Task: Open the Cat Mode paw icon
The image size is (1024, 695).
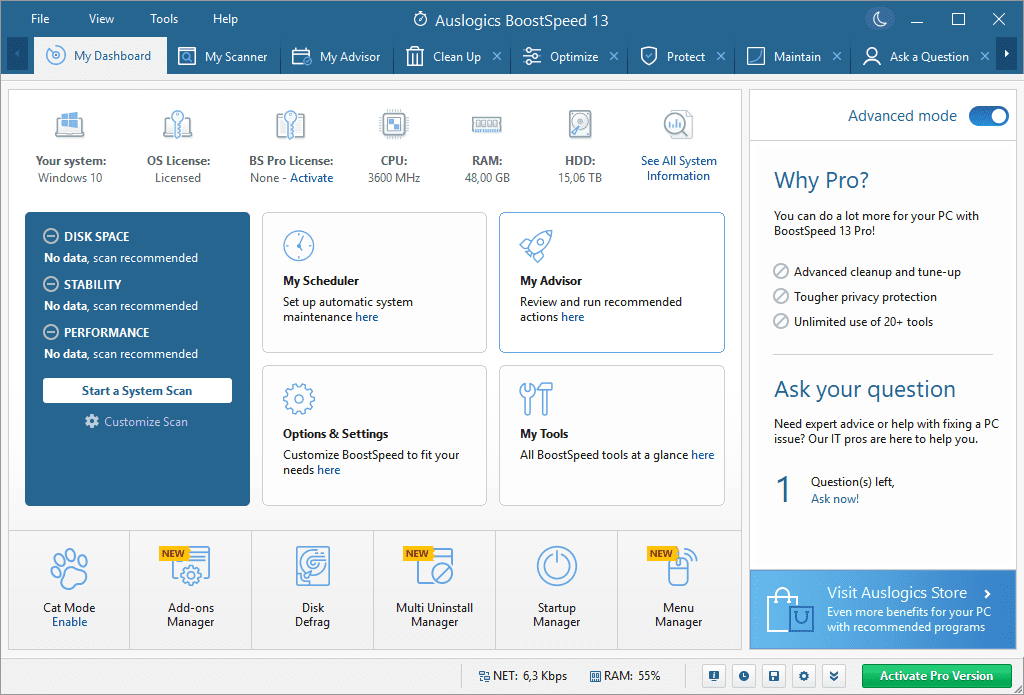Action: coord(69,569)
